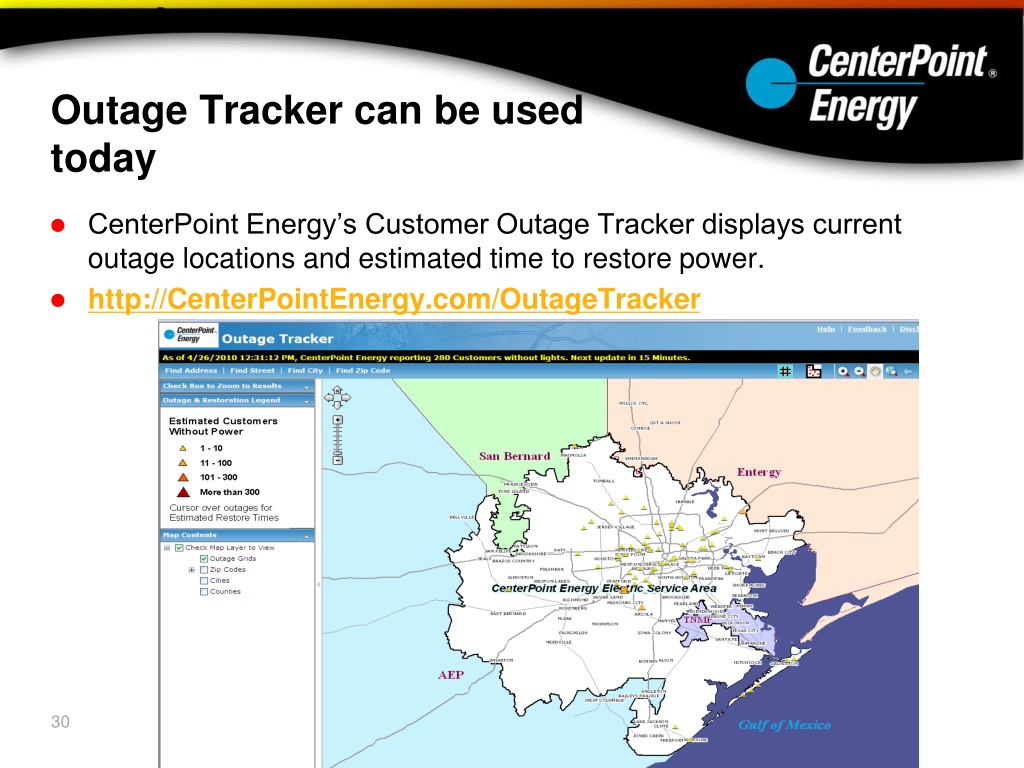This screenshot has width=1024, height=768.
Task: Select the Pan hand tool
Action: [x=875, y=371]
